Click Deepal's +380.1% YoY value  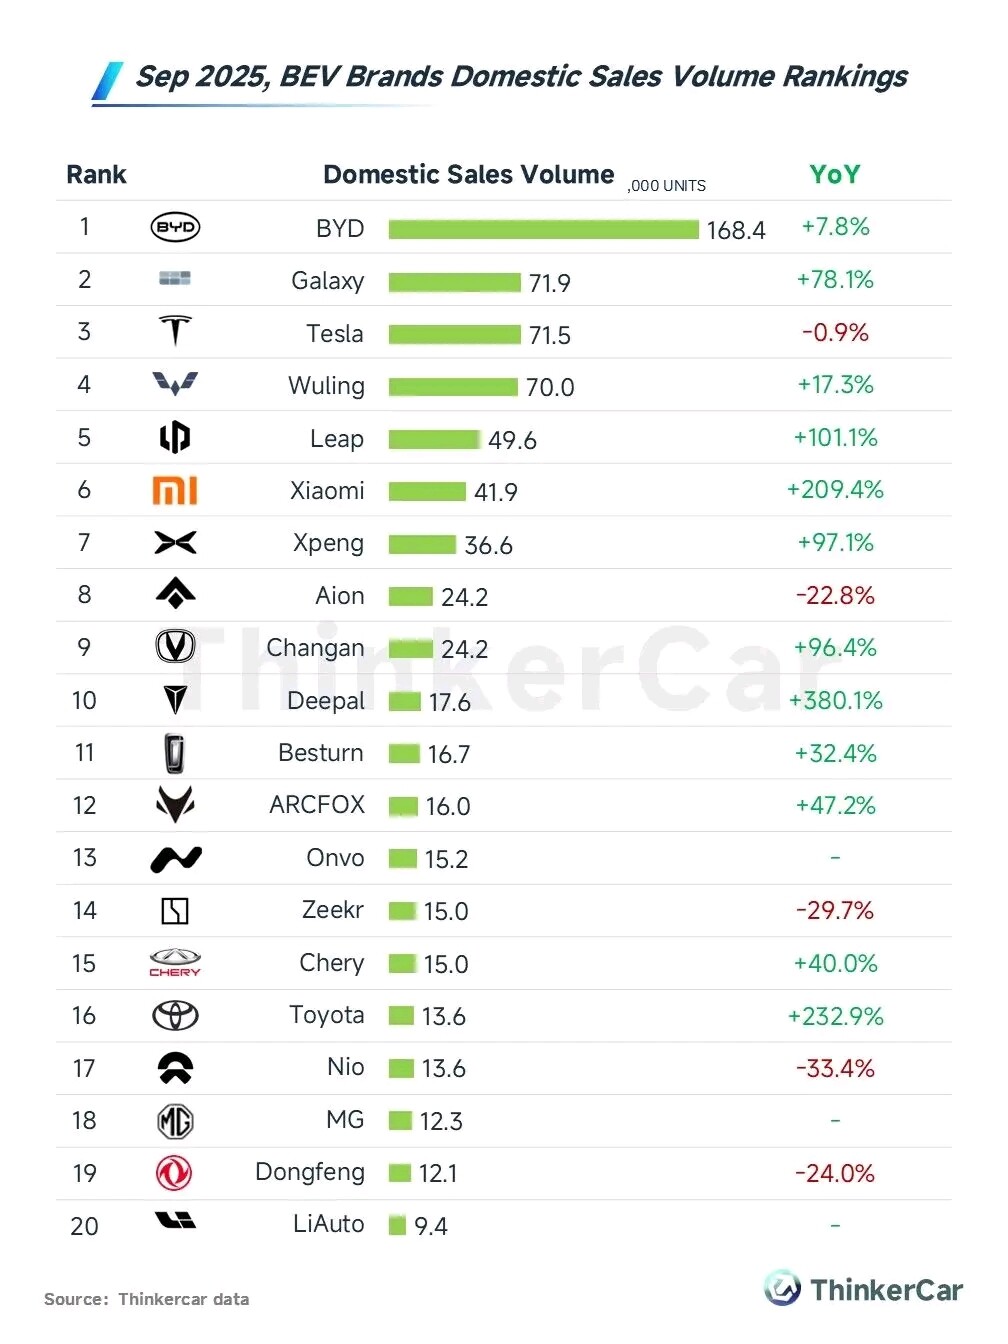[x=835, y=701]
